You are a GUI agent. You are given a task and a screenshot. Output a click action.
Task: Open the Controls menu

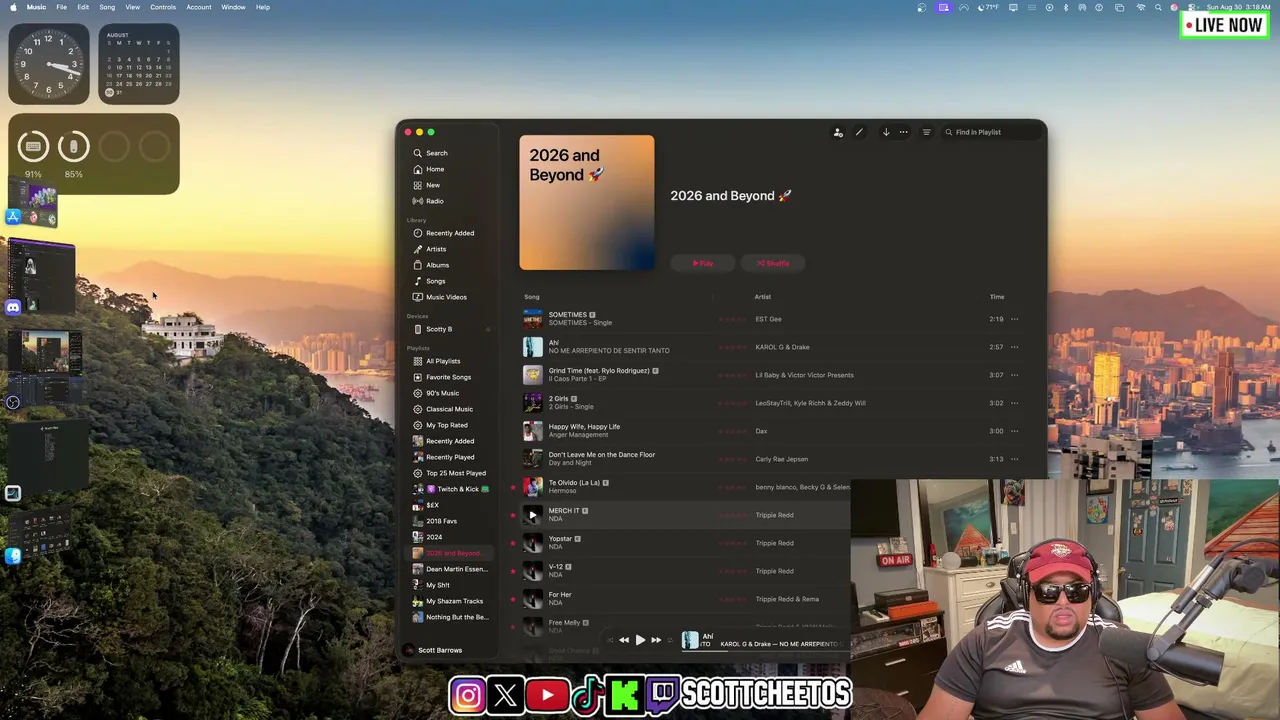(163, 7)
